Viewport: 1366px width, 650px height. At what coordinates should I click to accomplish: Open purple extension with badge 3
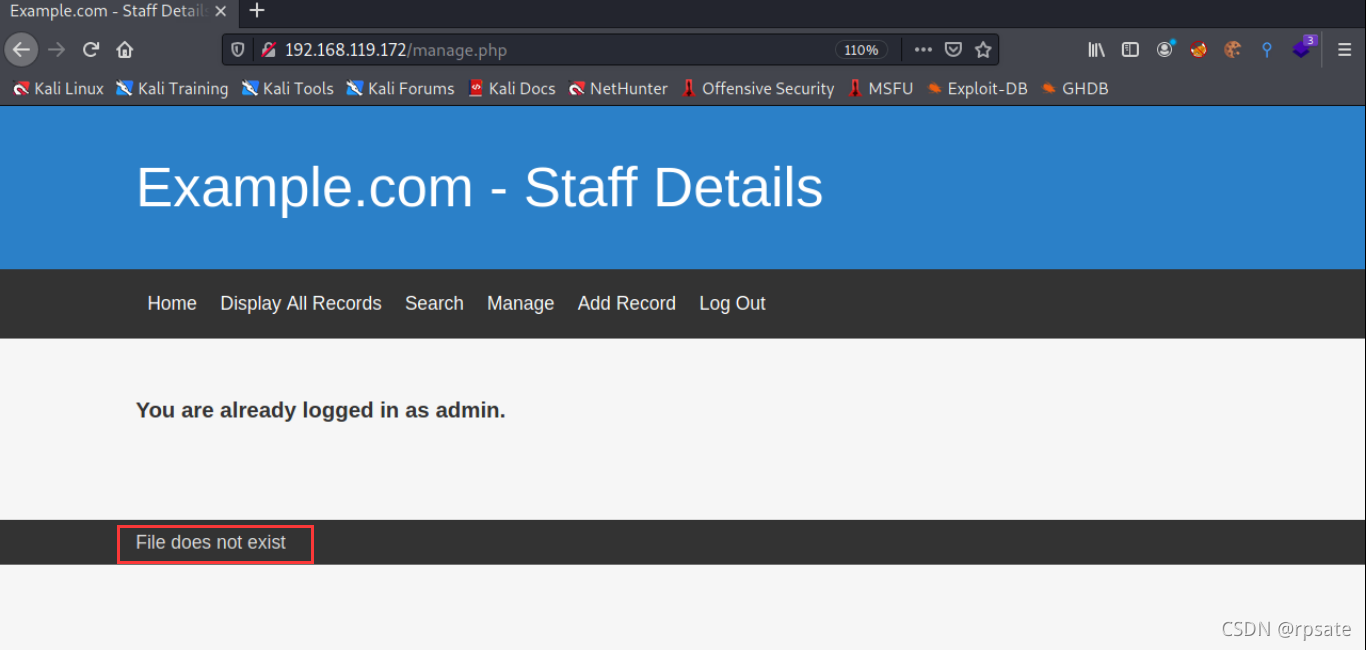pyautogui.click(x=1303, y=47)
